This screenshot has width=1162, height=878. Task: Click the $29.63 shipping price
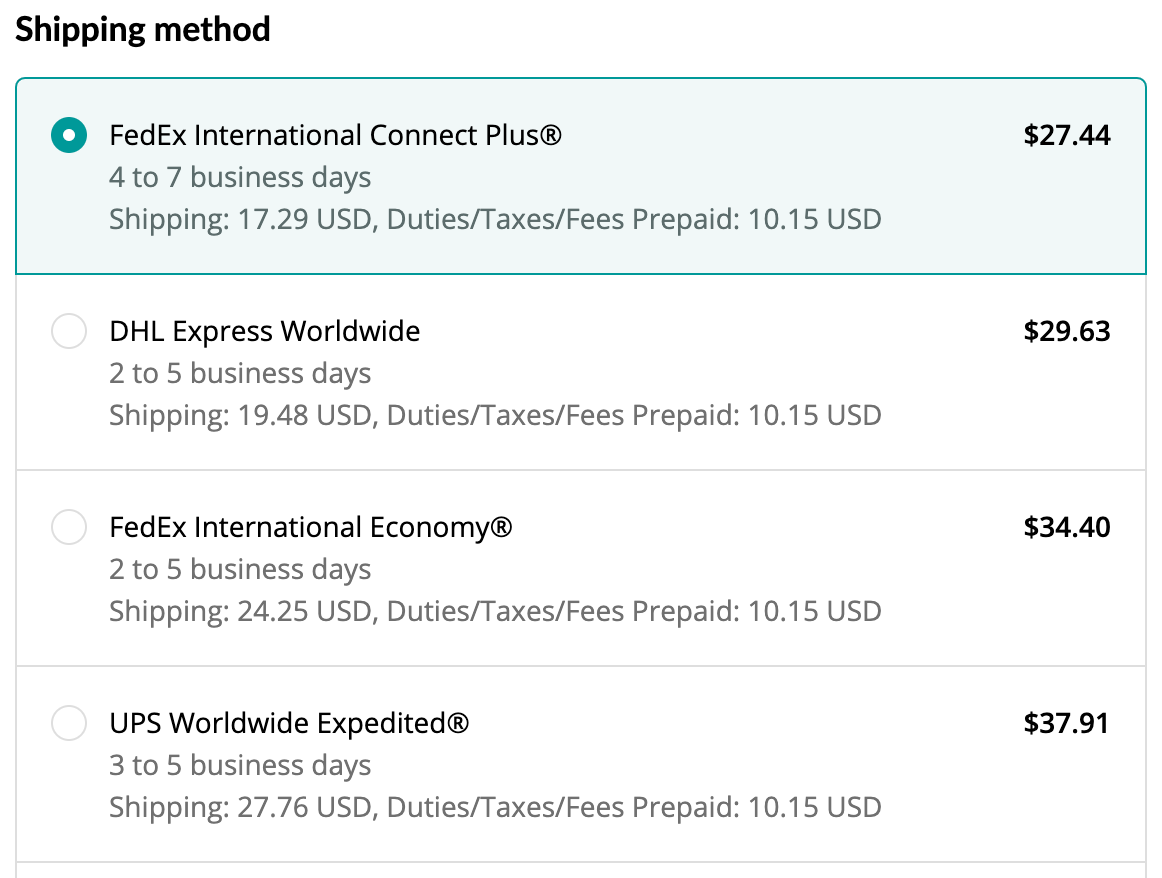click(x=1066, y=331)
